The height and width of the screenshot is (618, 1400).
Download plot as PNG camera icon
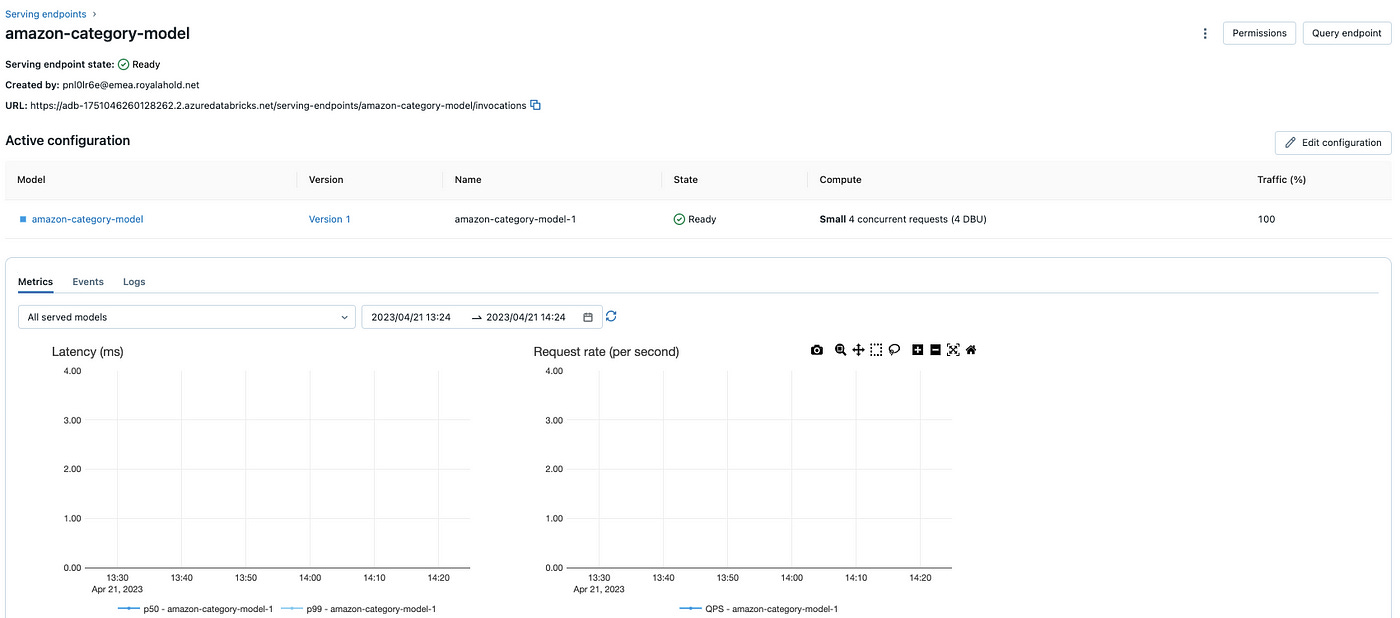817,350
